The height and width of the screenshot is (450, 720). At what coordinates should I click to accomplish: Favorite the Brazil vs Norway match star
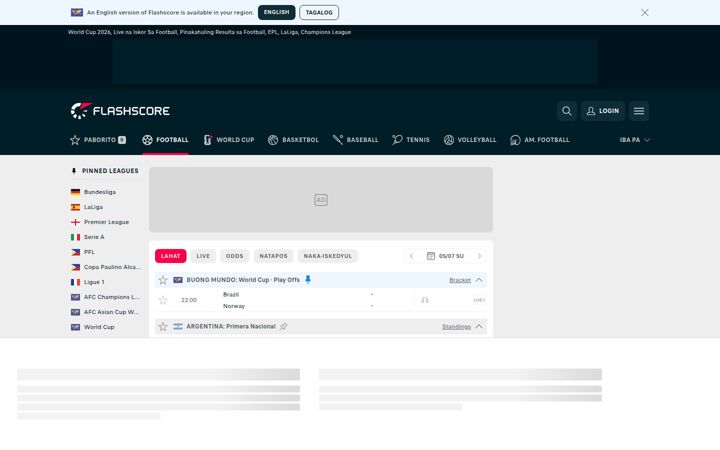163,300
